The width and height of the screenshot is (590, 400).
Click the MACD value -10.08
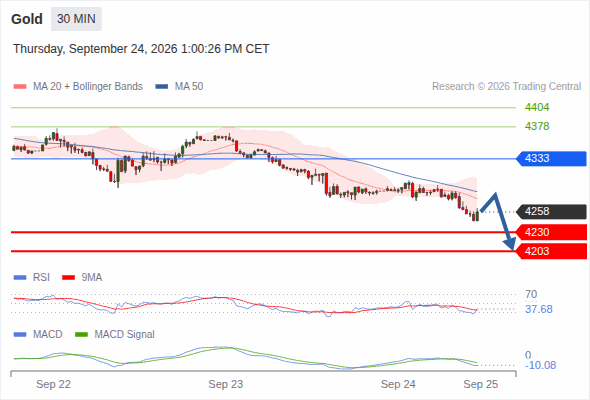click(541, 365)
